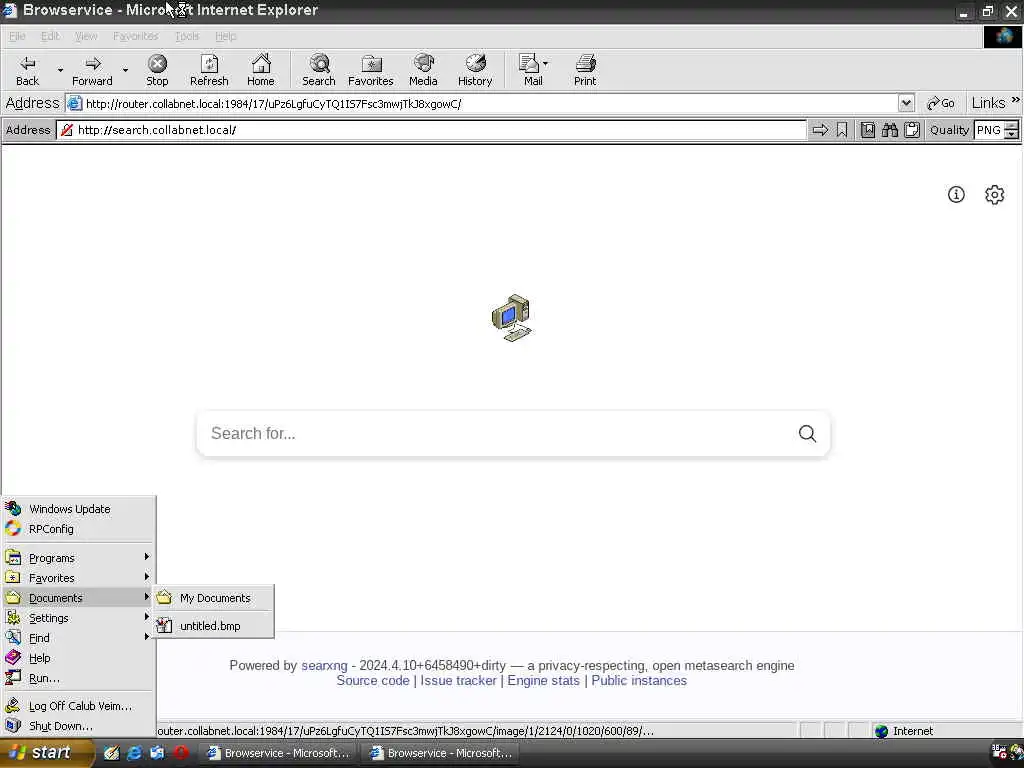The width and height of the screenshot is (1024, 768).
Task: Select Log Off Calub Veim...
Action: pyautogui.click(x=78, y=706)
